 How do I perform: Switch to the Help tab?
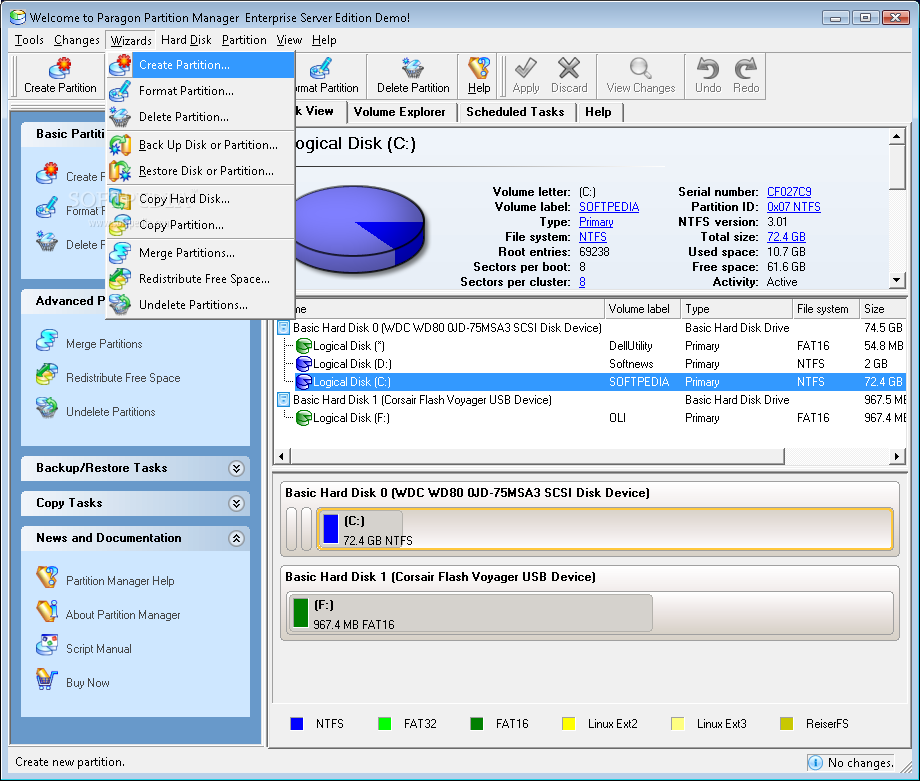click(598, 111)
